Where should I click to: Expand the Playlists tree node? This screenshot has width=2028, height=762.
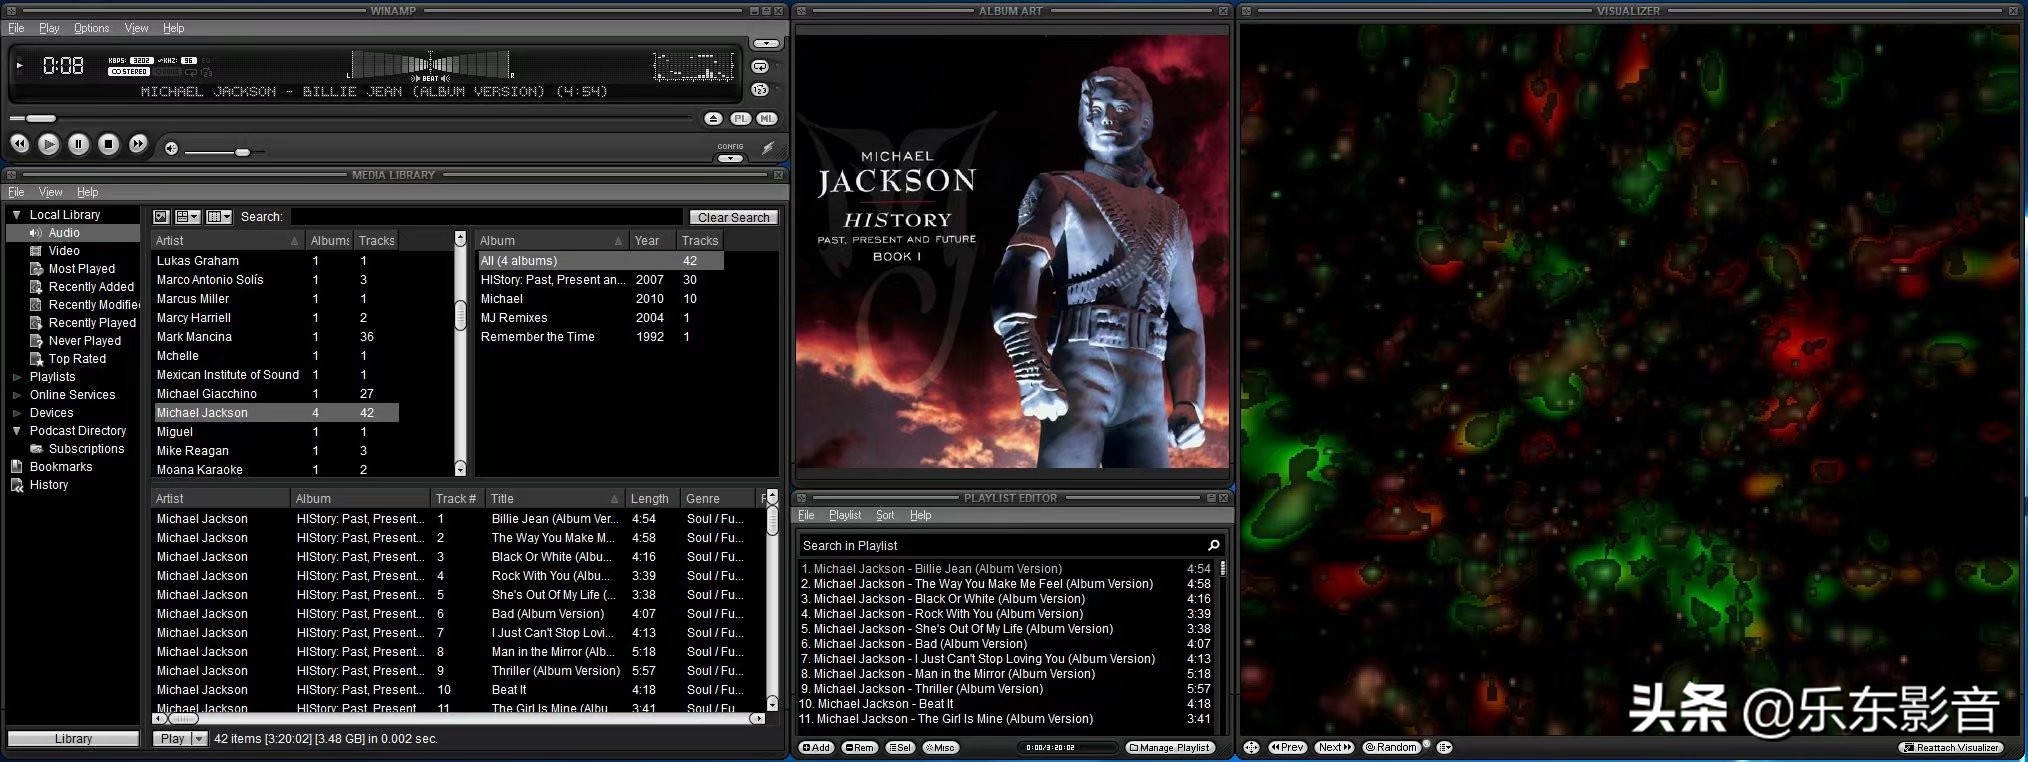(x=17, y=377)
